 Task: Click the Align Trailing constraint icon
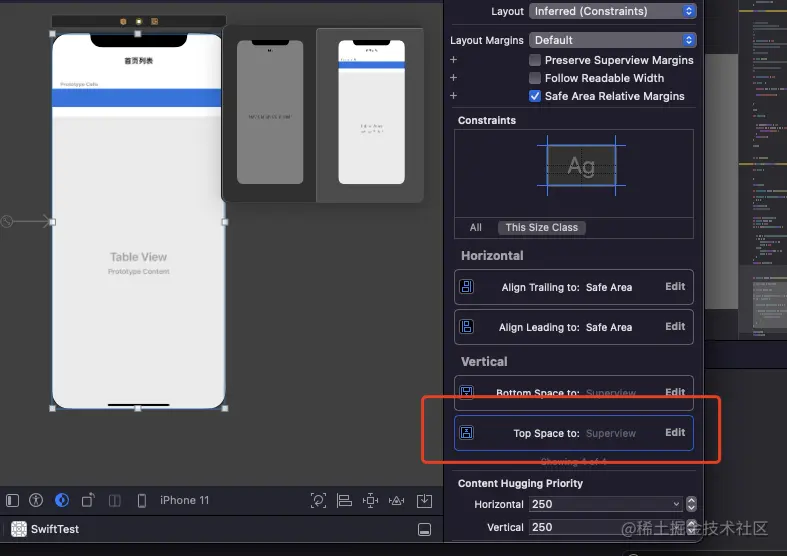467,287
